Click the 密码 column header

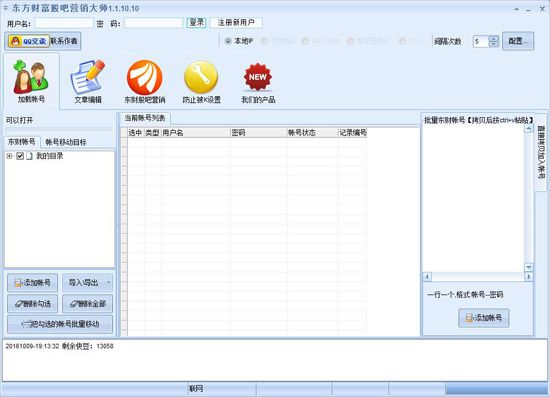pyautogui.click(x=258, y=133)
